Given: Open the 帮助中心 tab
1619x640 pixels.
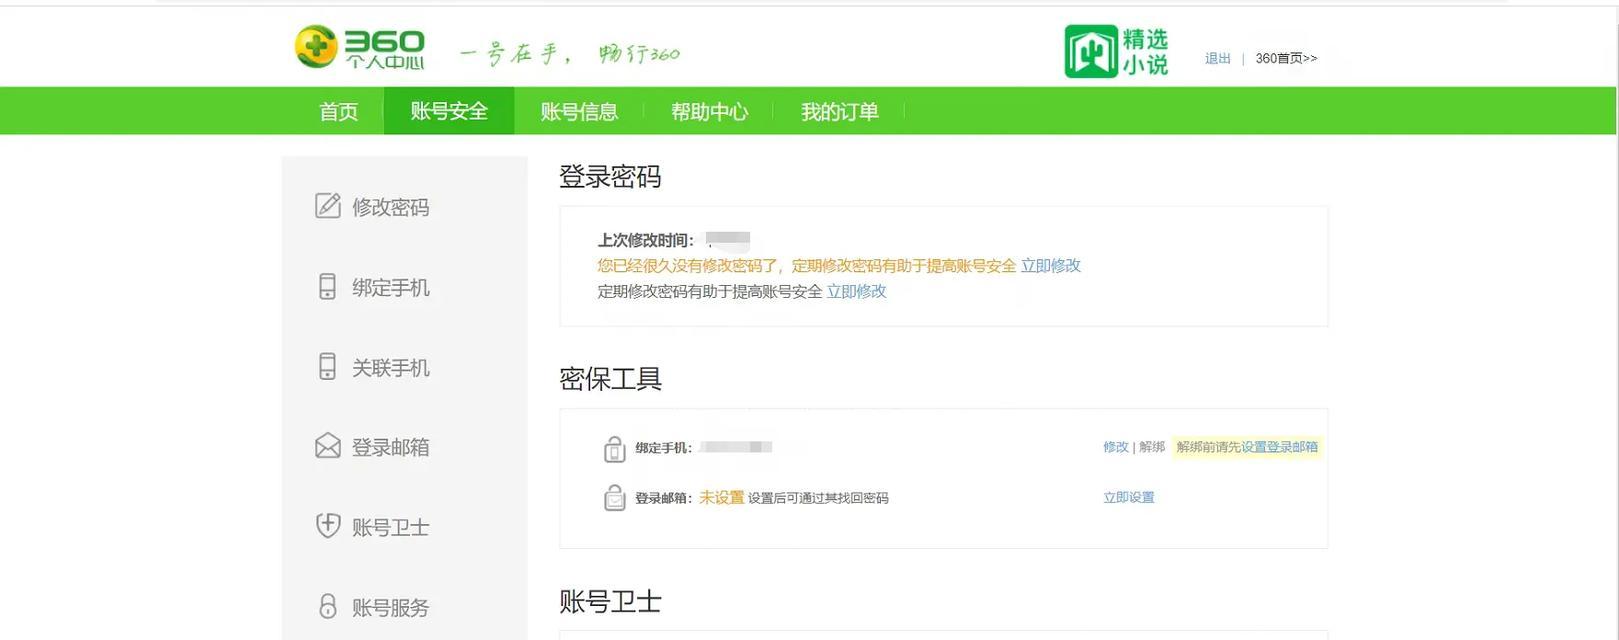Looking at the screenshot, I should pyautogui.click(x=709, y=111).
